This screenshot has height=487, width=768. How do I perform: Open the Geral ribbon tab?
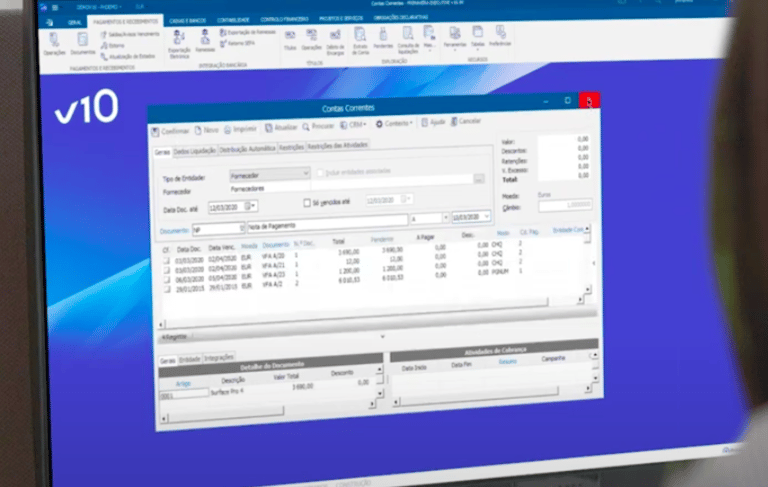coord(74,23)
